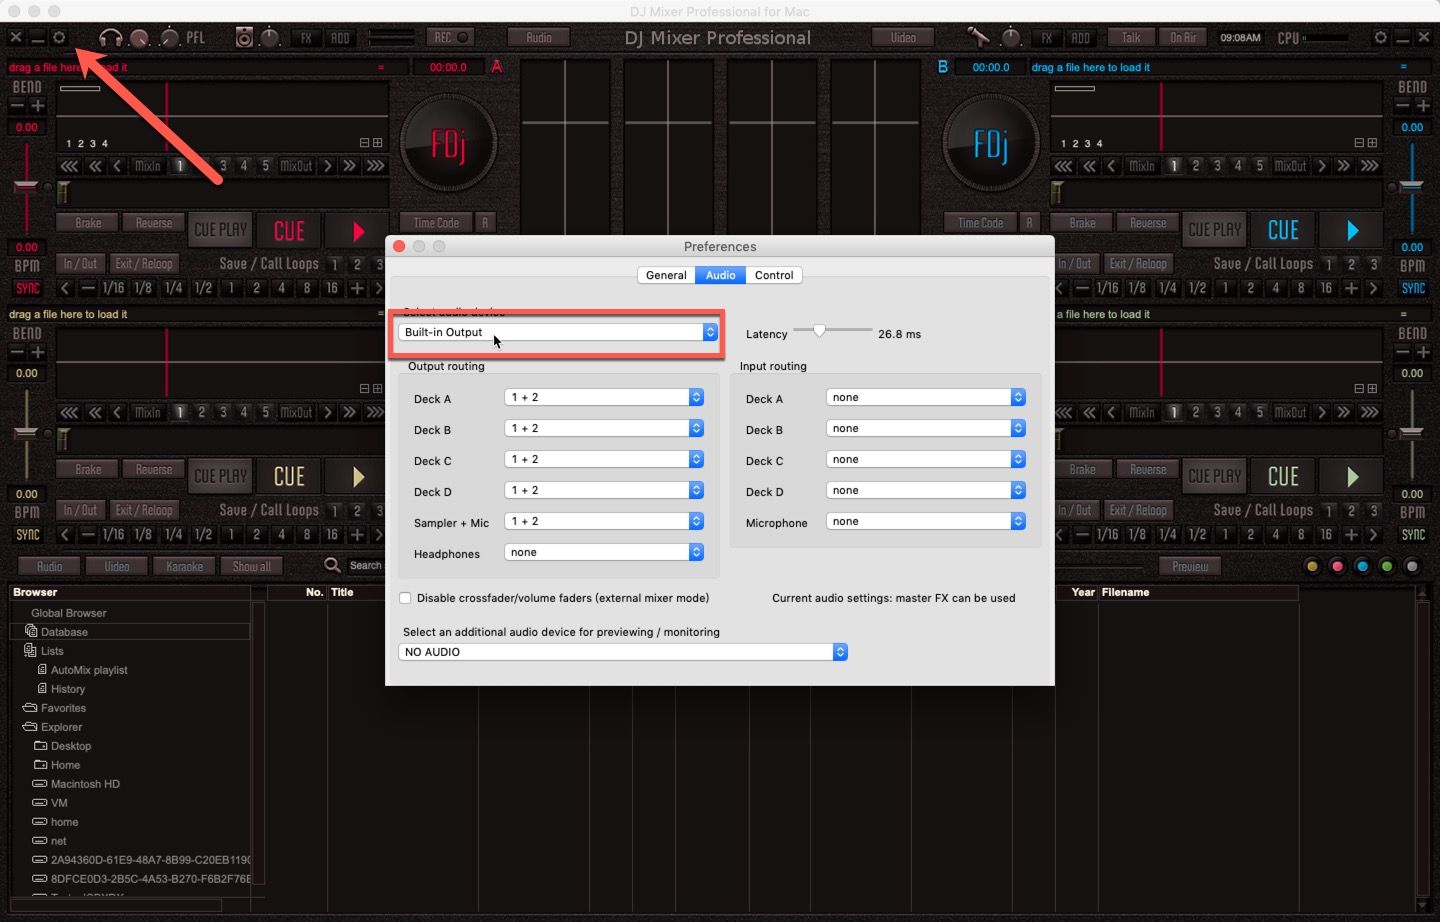Open Deck A output routing dropdown
The image size is (1440, 922).
point(604,397)
